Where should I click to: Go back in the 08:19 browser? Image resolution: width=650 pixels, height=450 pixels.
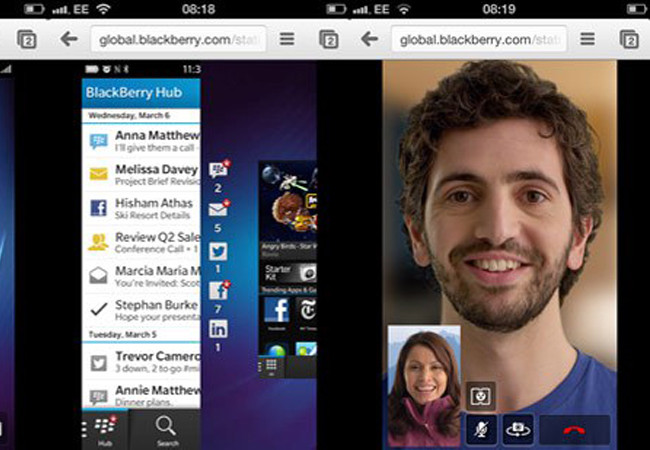pos(369,39)
